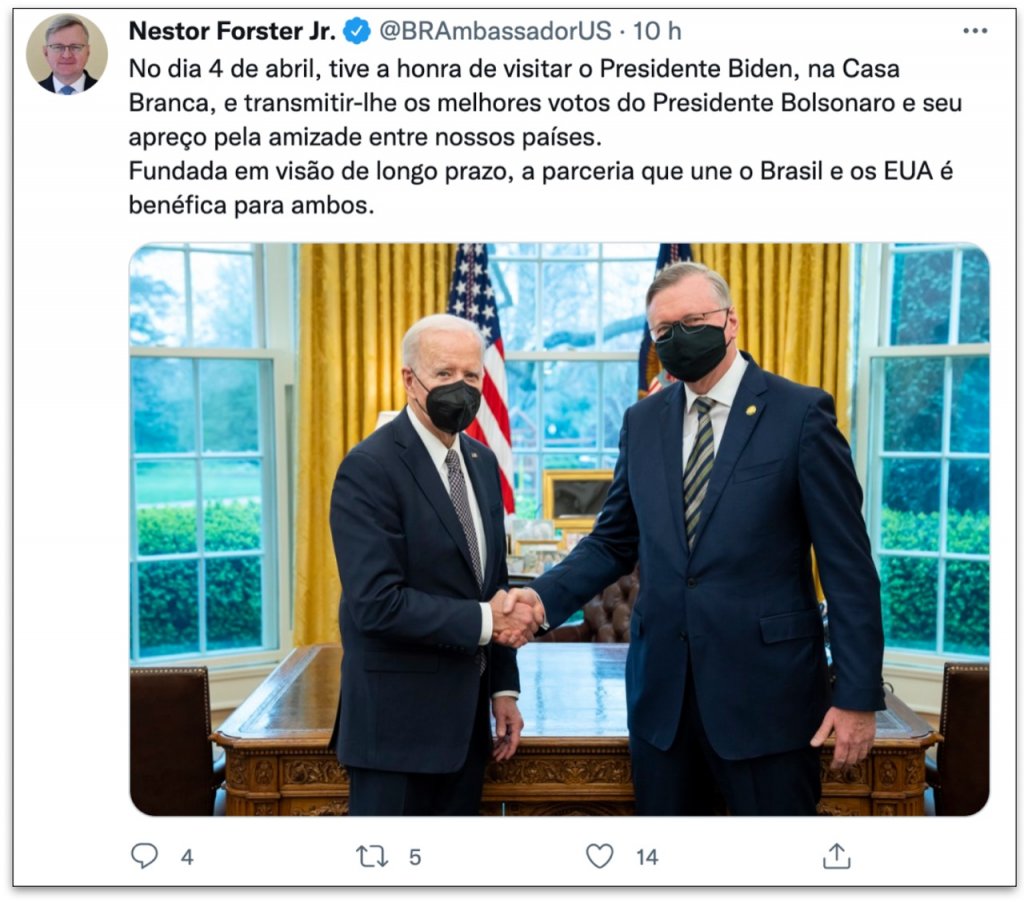Screen dimensions: 1024x903
Task: View the reply count 4
Action: (x=187, y=857)
